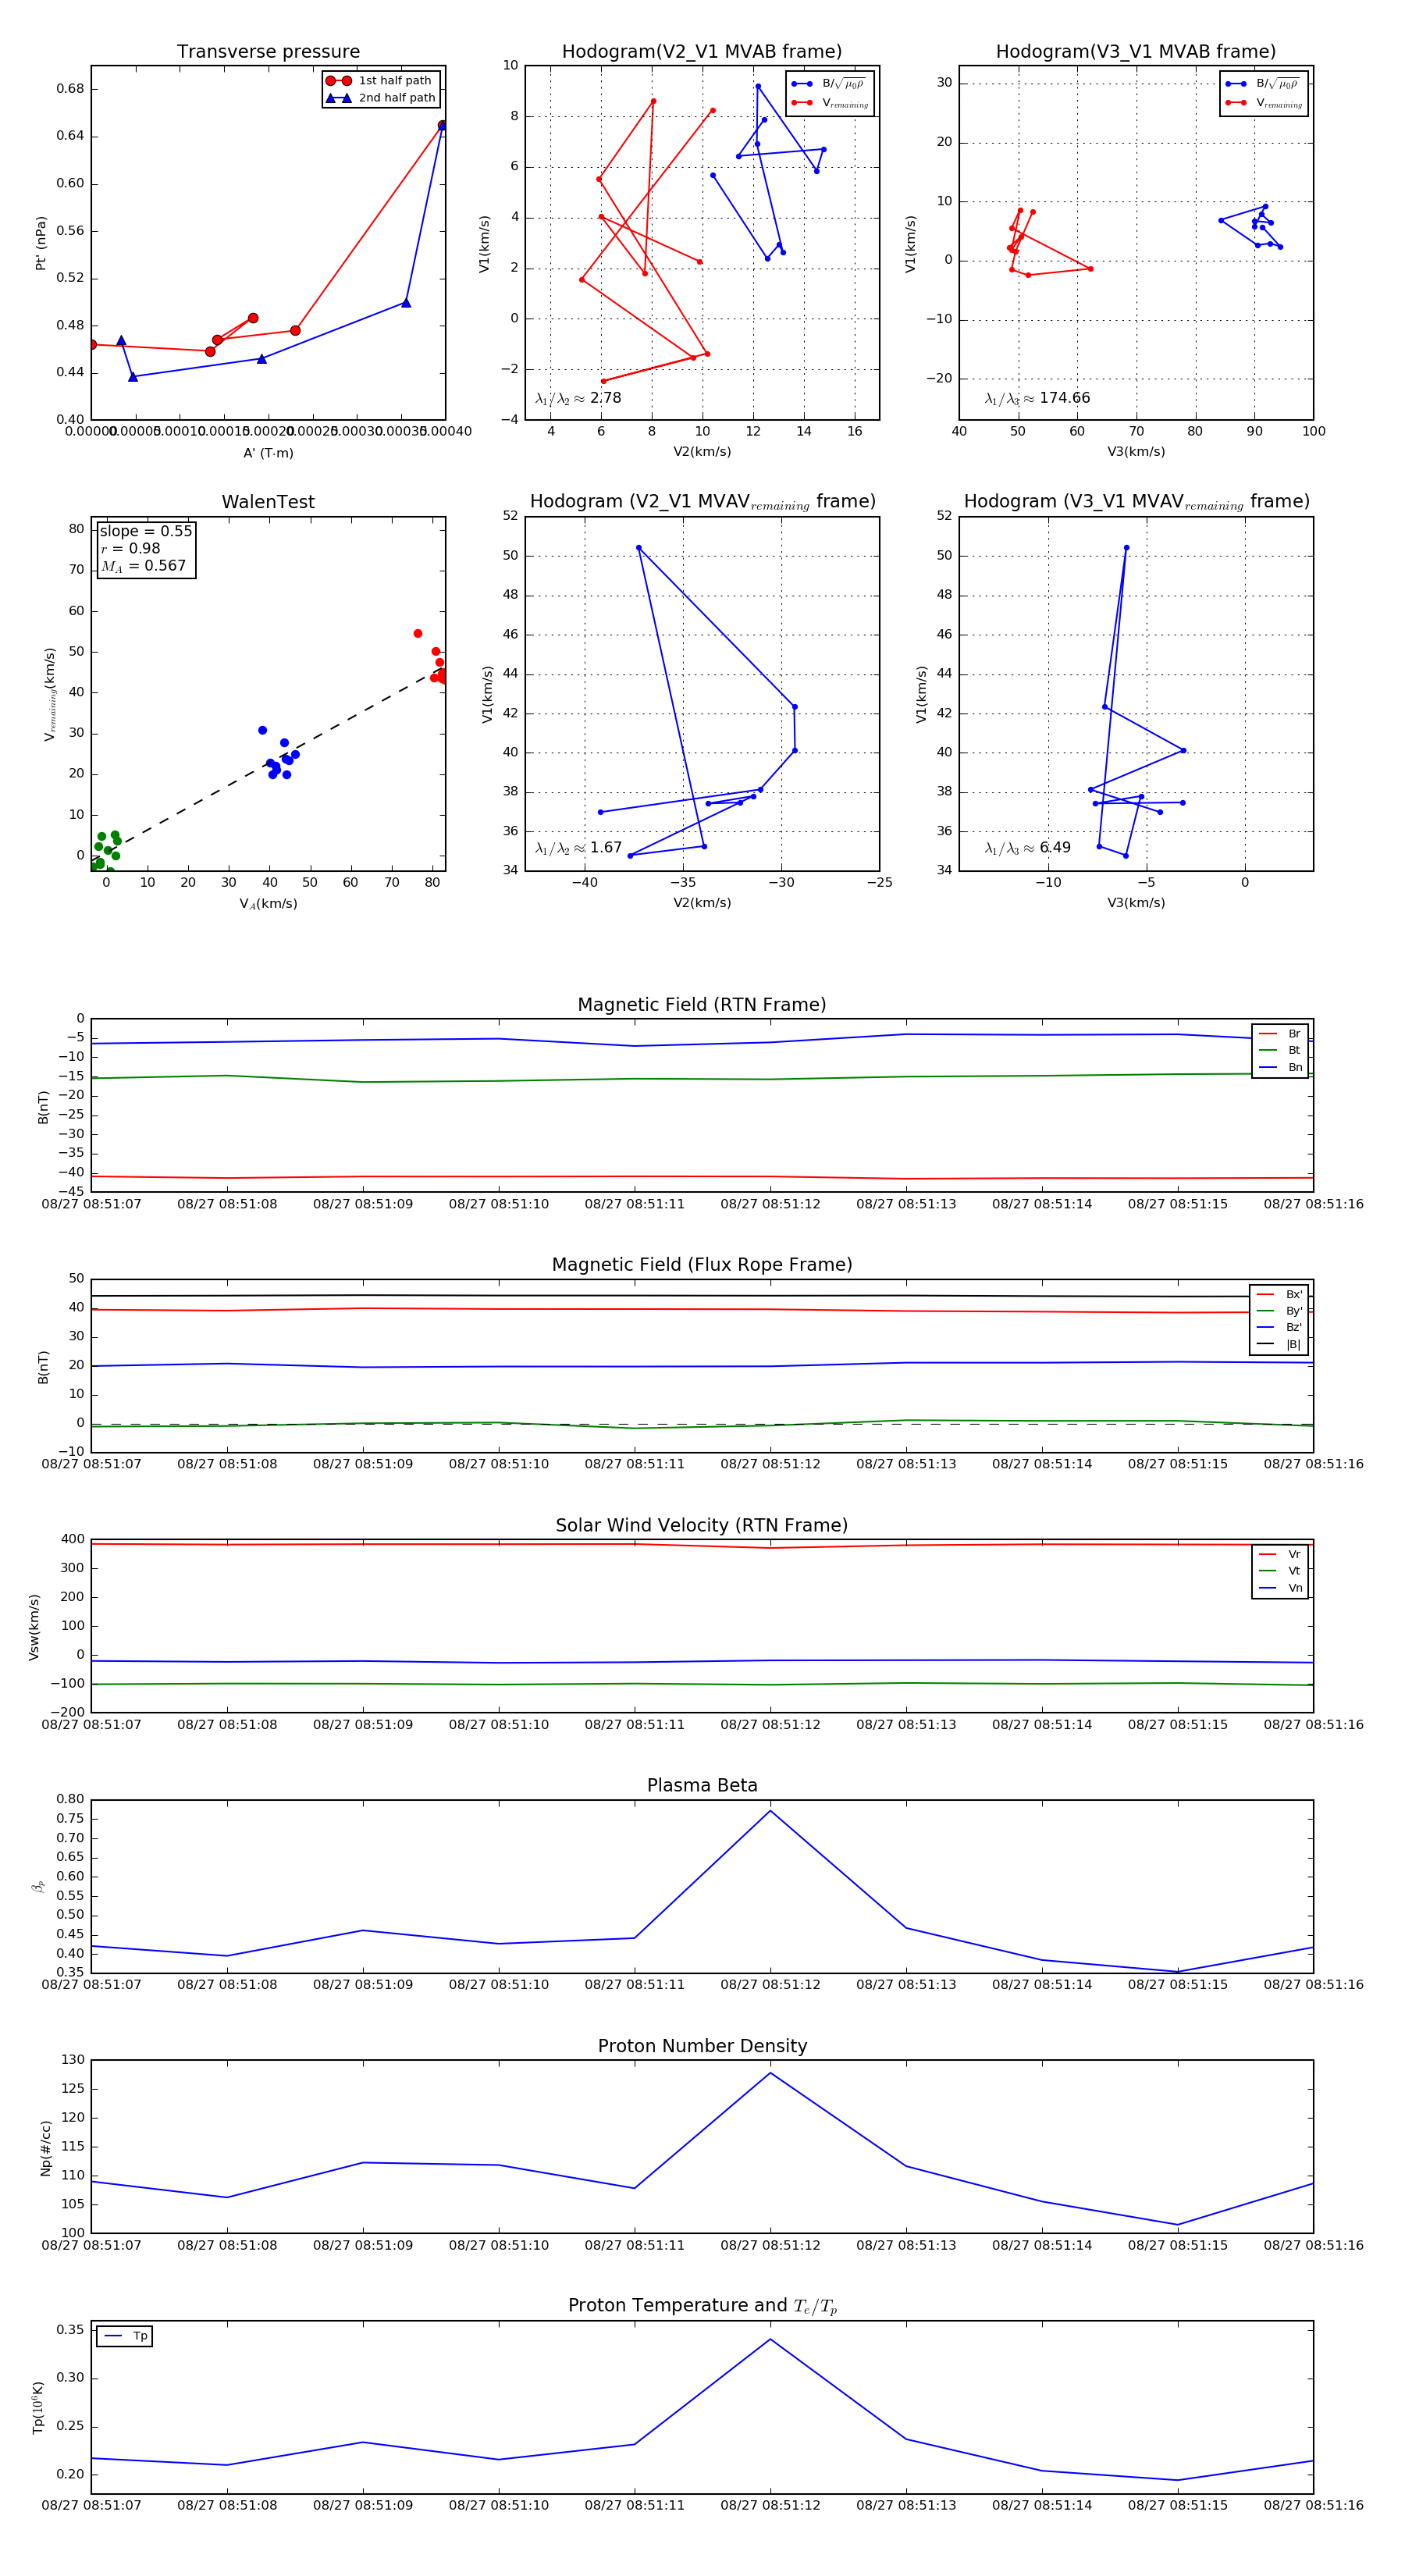The height and width of the screenshot is (2576, 1405).
Task: Click the A' (T·m) axis label
Action: [268, 453]
